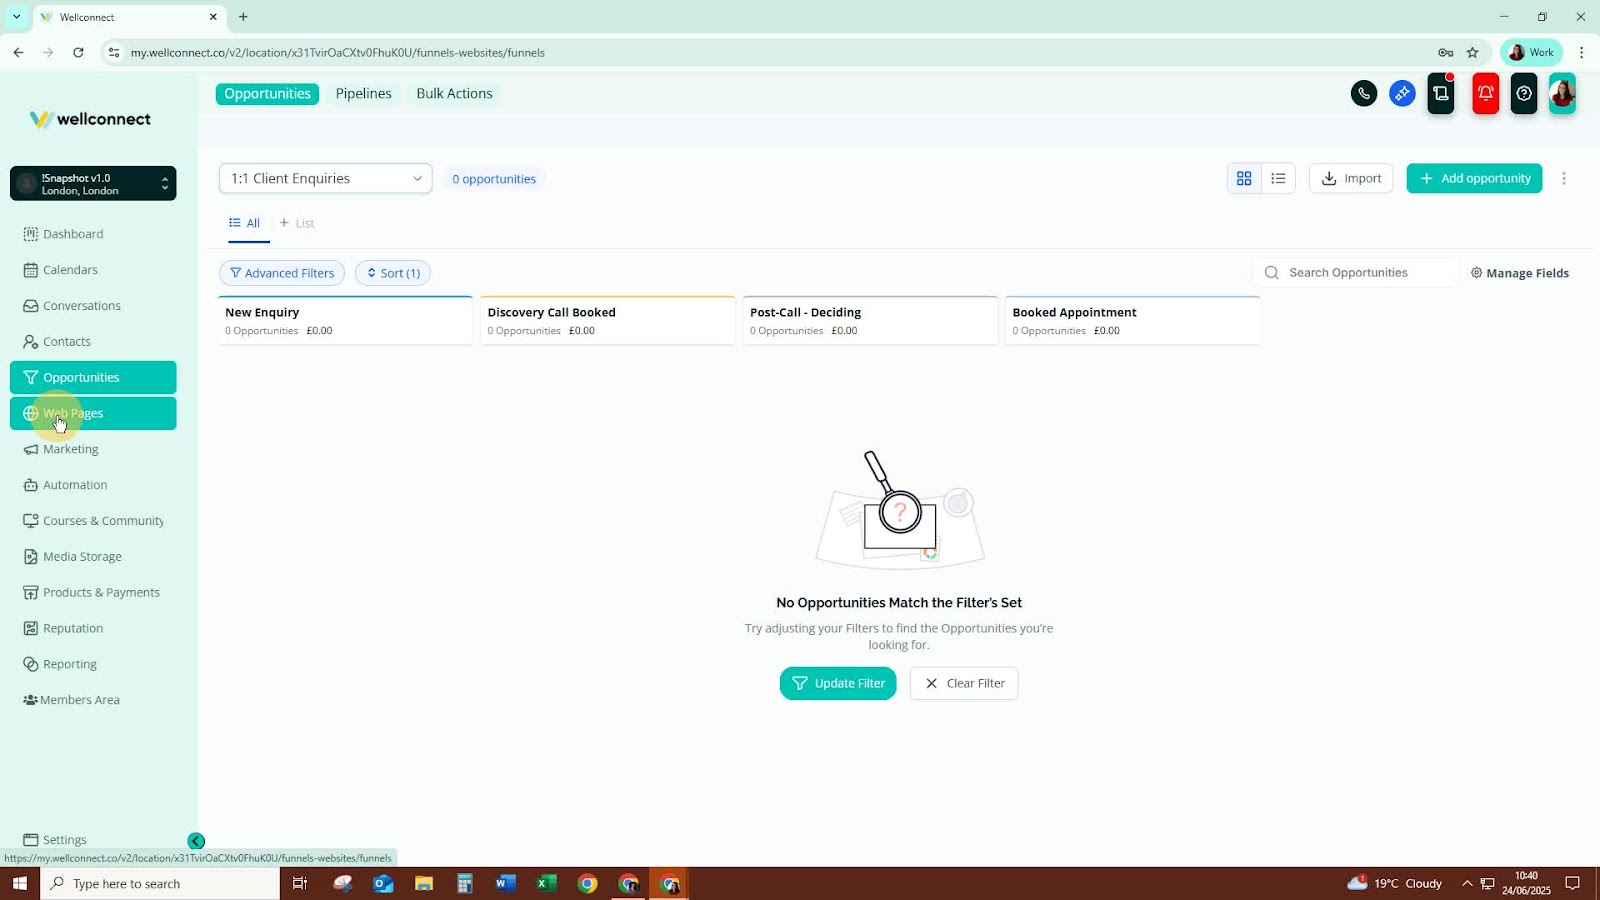Switch to the Bulk Actions tab

(454, 94)
